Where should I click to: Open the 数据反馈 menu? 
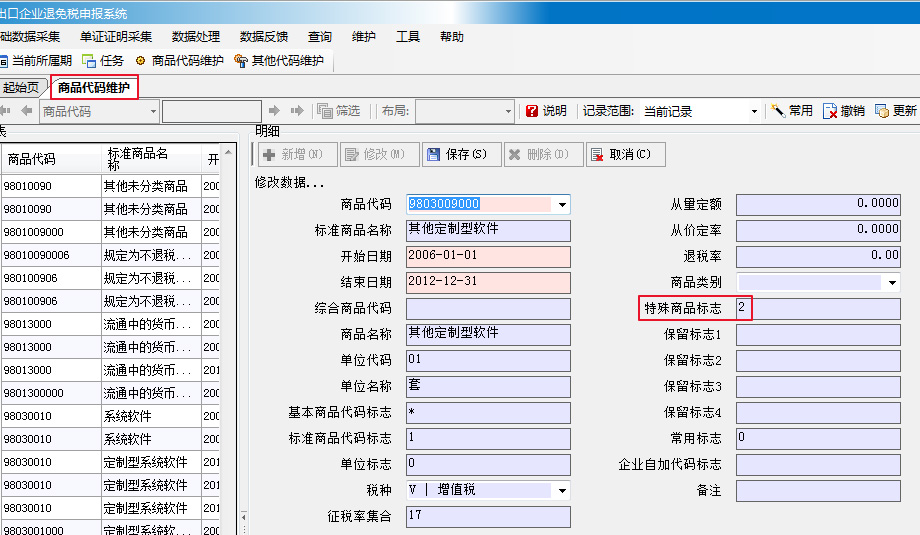[263, 36]
